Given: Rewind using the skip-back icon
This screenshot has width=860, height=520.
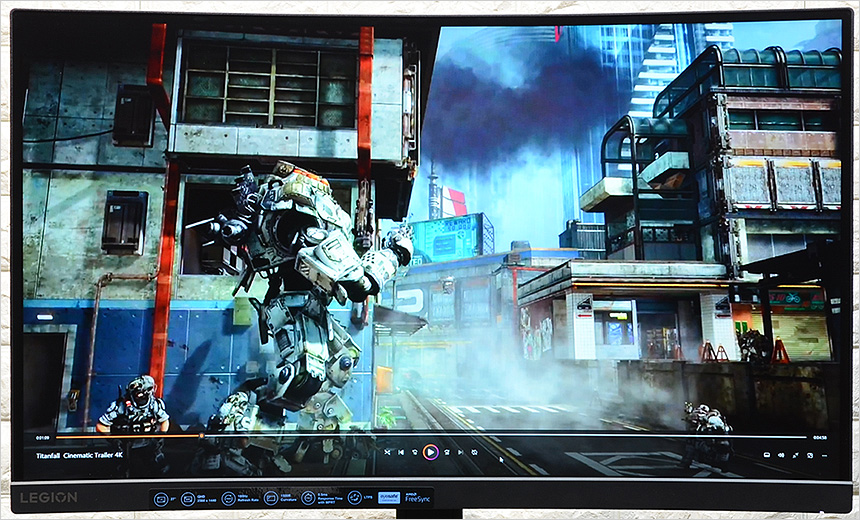Looking at the screenshot, I should 416,452.
